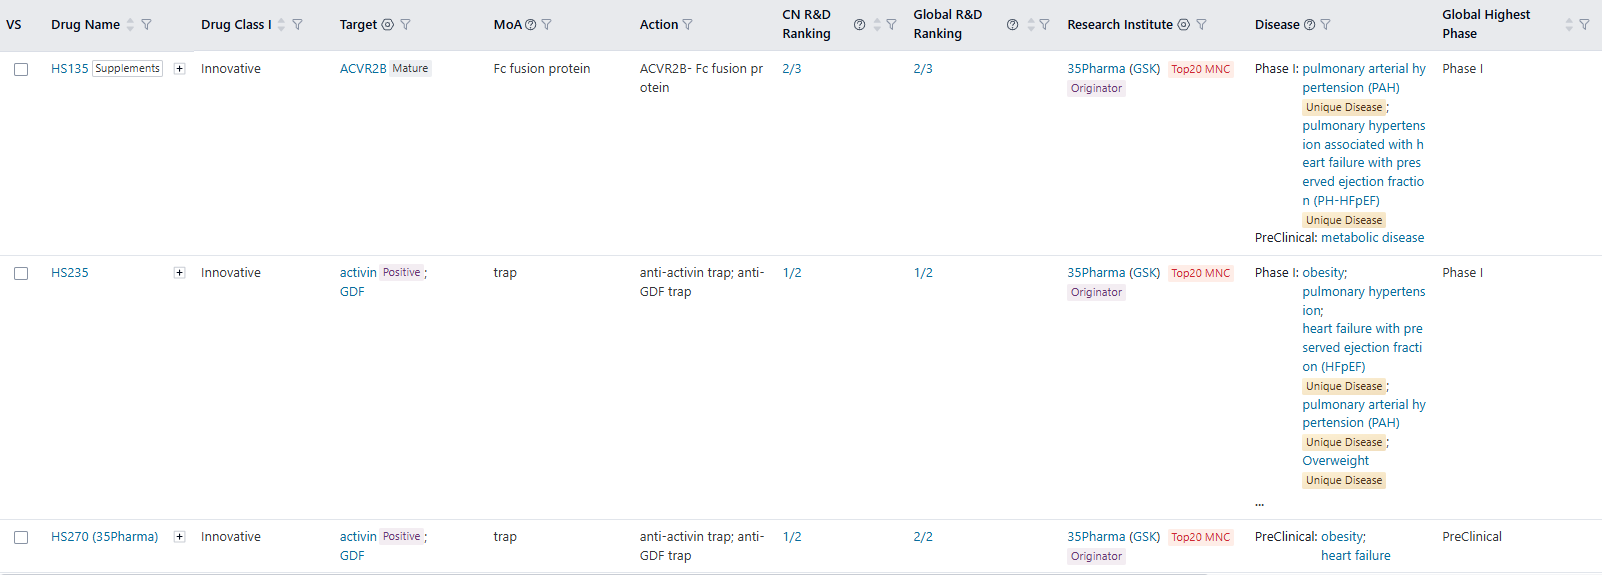Open the ACVR2B target link
This screenshot has width=1602, height=575.
coord(362,69)
